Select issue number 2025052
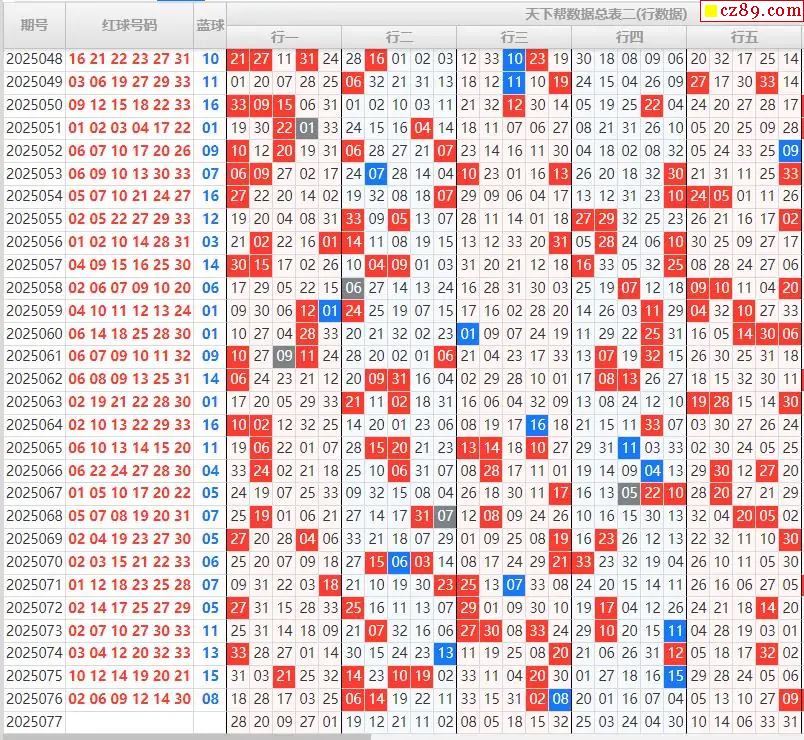Viewport: 804px width, 740px height. click(34, 151)
